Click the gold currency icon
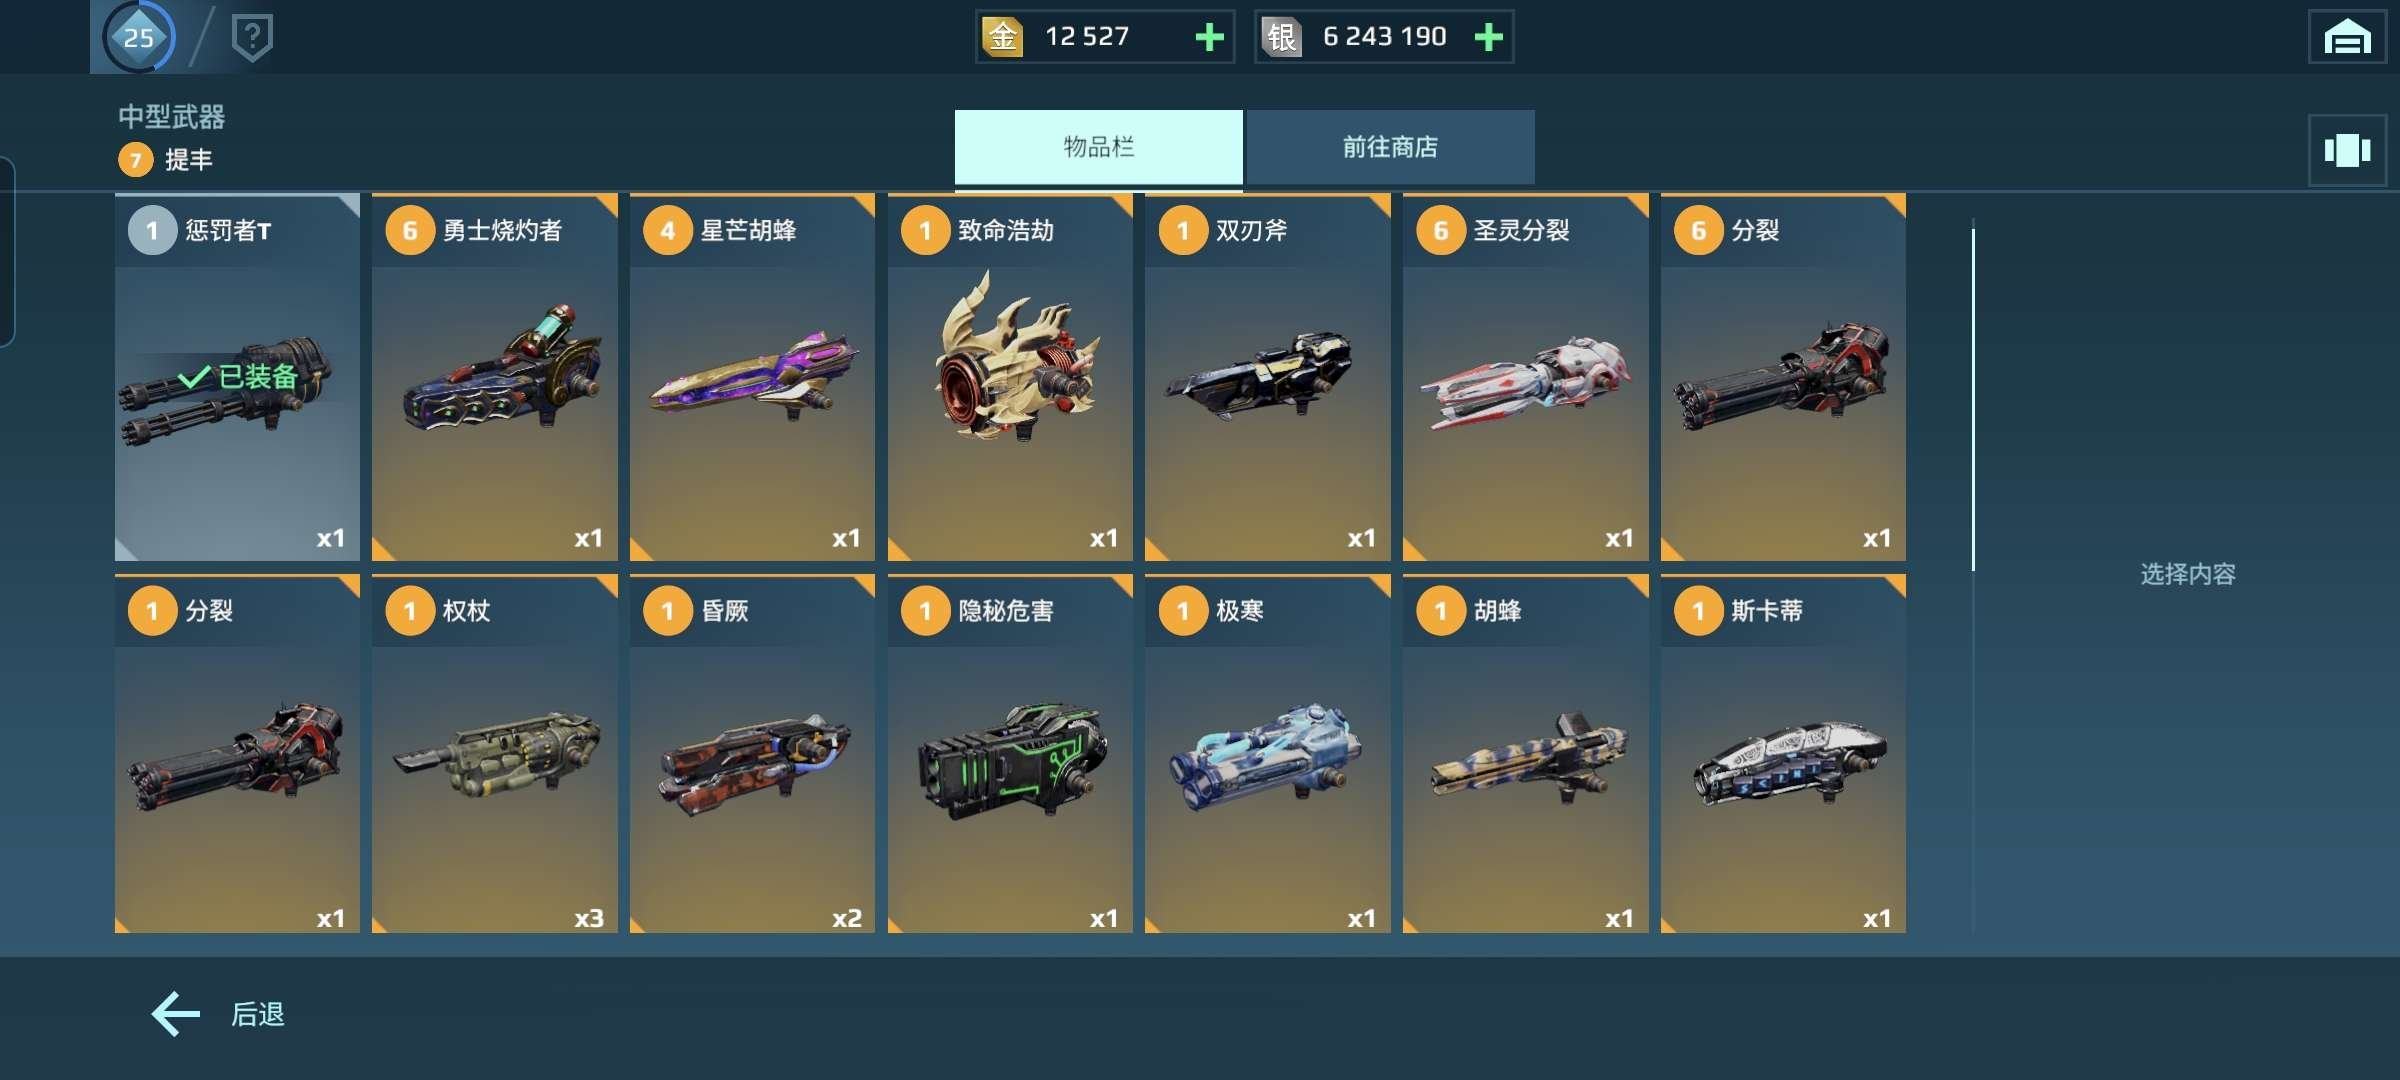This screenshot has width=2400, height=1080. coord(1002,37)
